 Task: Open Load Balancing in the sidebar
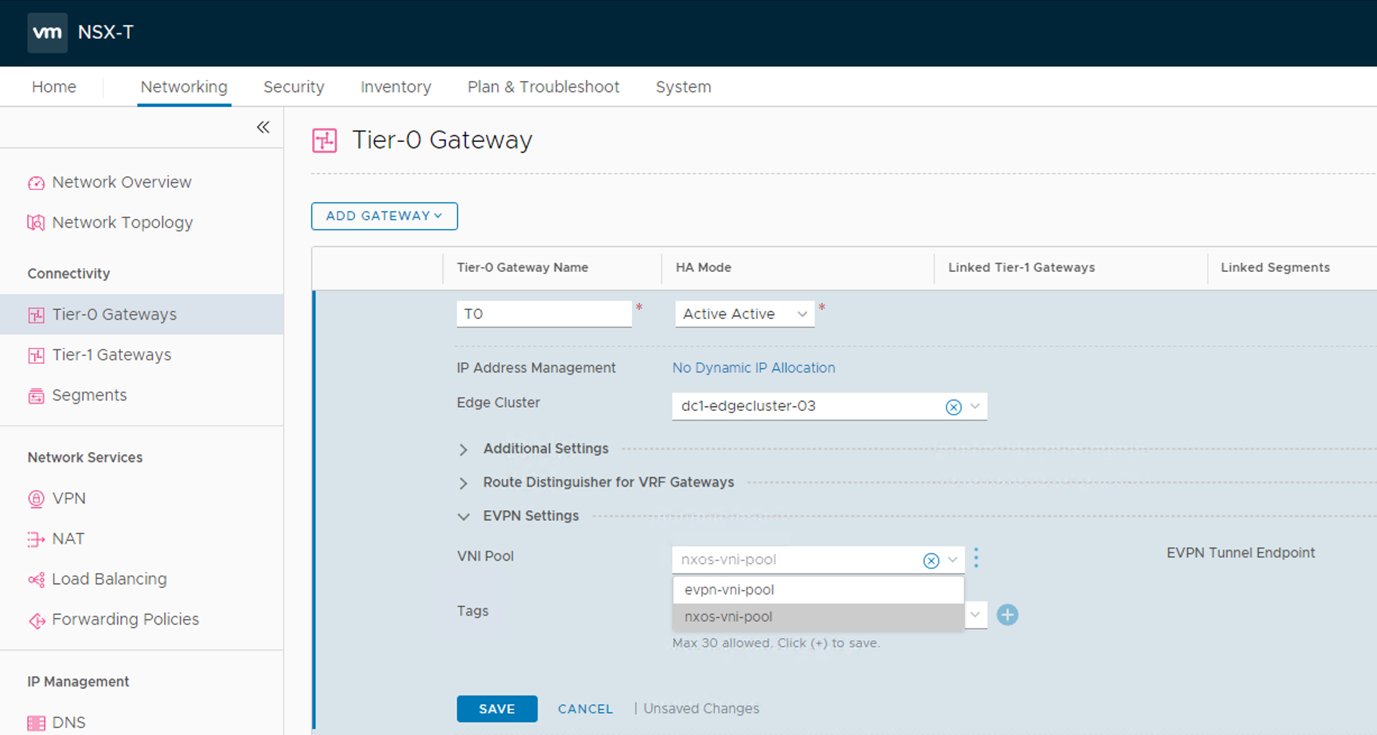click(109, 579)
